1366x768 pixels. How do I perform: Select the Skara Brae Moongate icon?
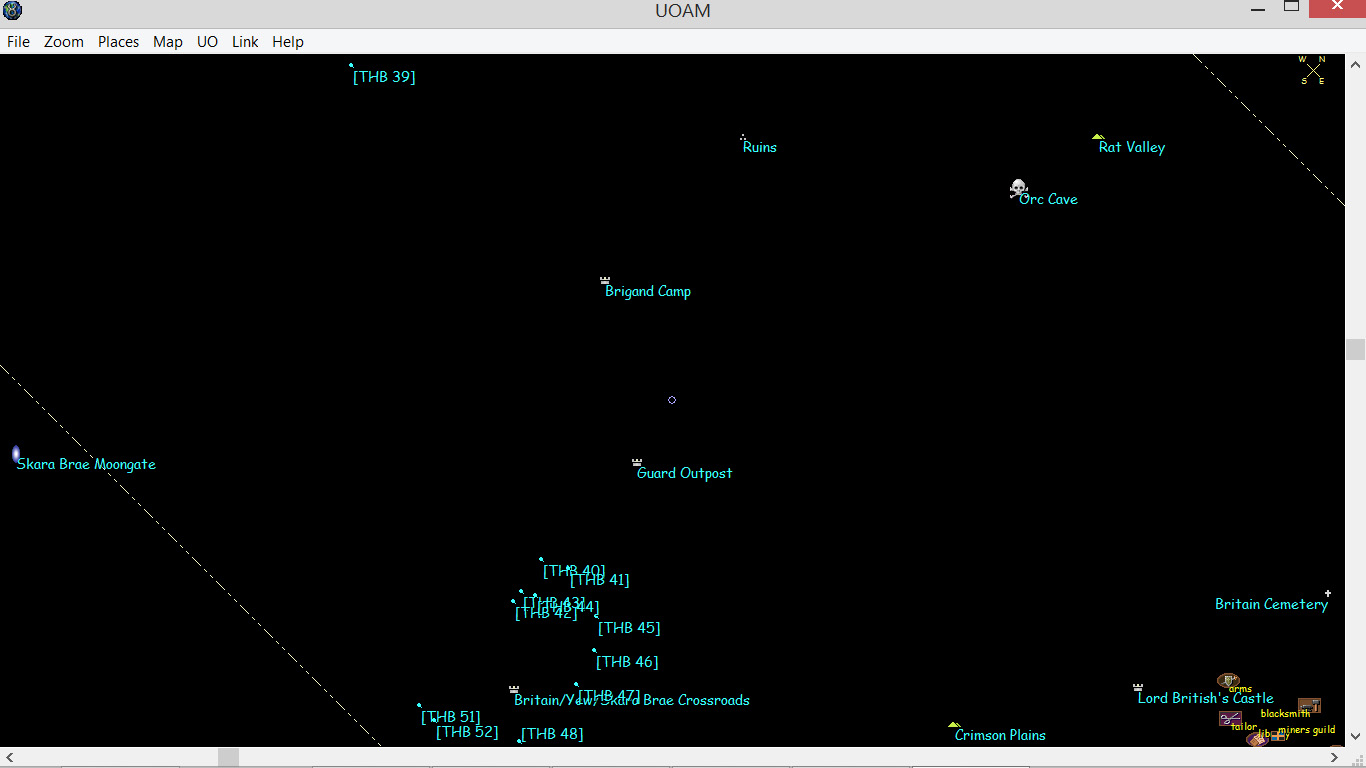coord(16,455)
